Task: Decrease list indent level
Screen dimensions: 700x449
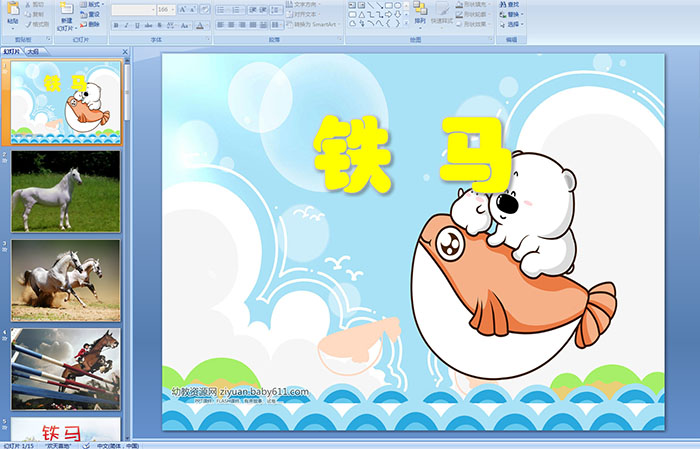Action: [252, 9]
